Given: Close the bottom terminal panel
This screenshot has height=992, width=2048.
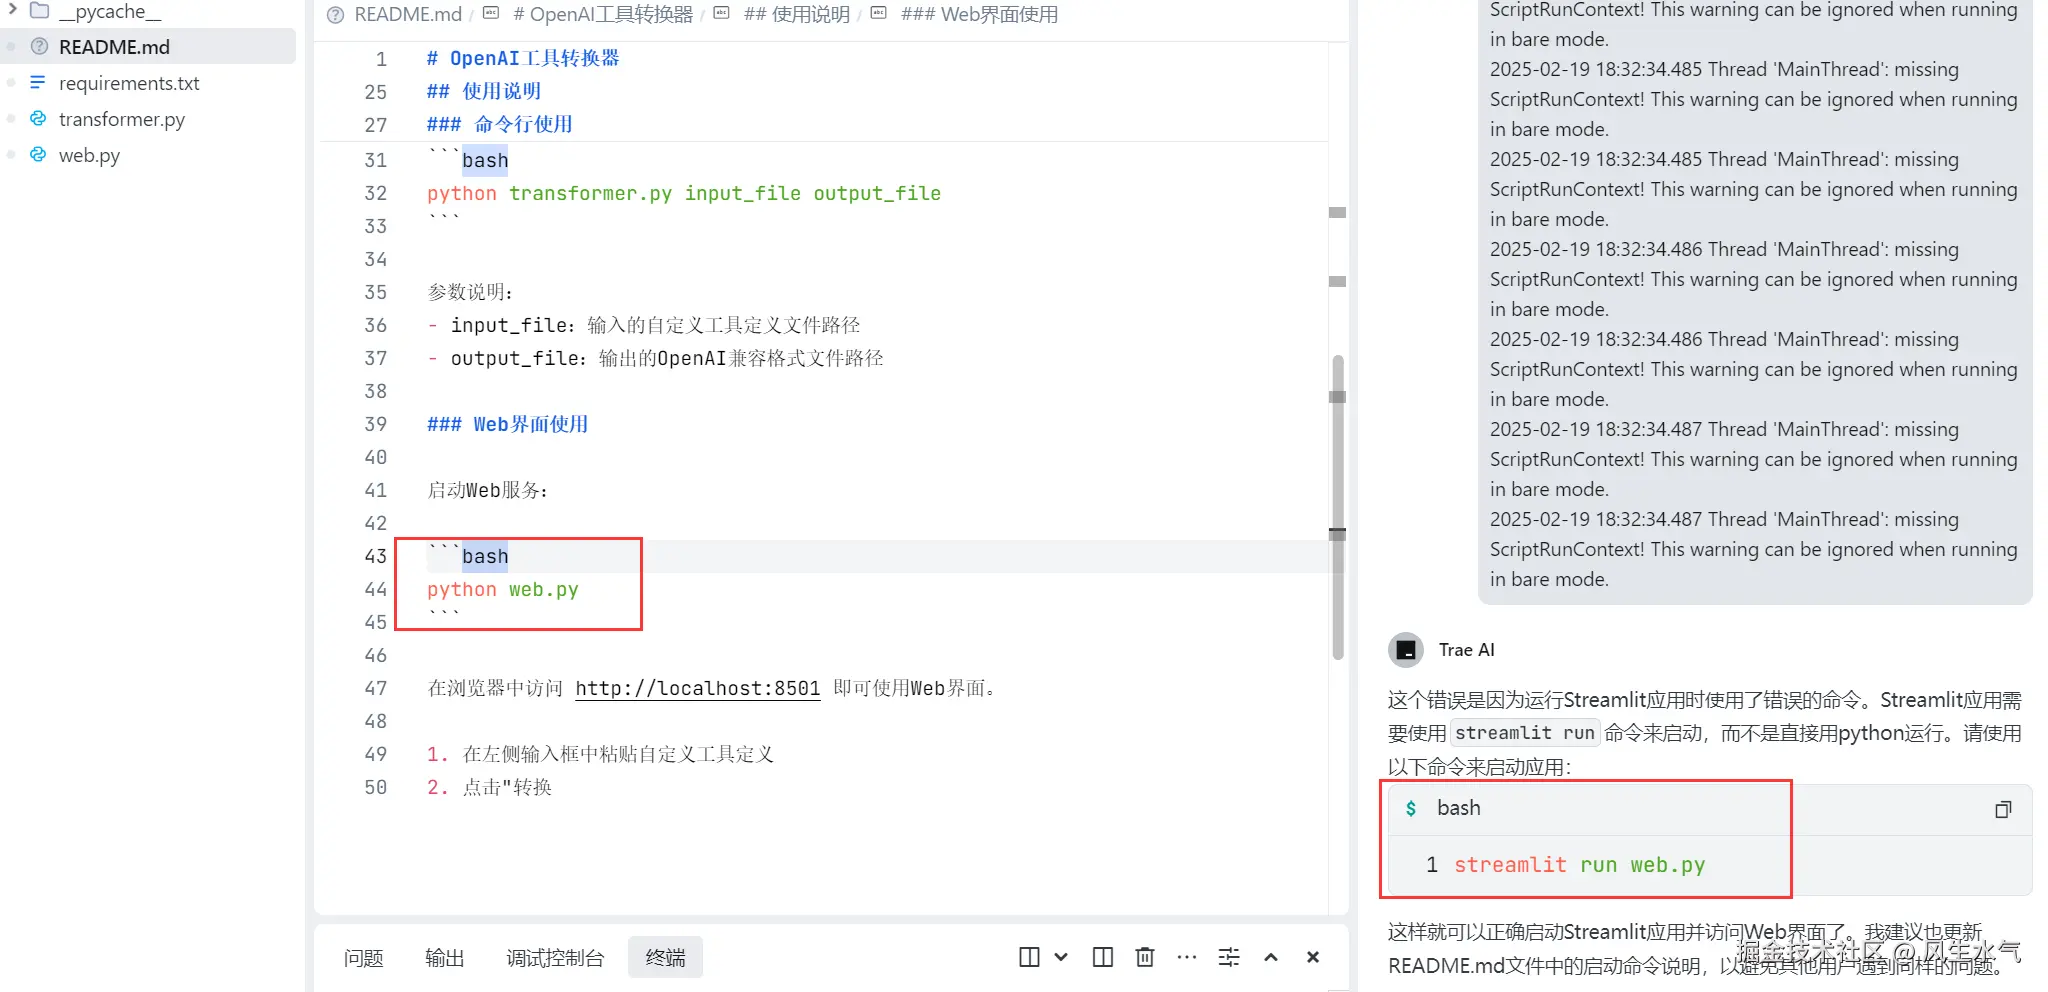Looking at the screenshot, I should coord(1313,957).
